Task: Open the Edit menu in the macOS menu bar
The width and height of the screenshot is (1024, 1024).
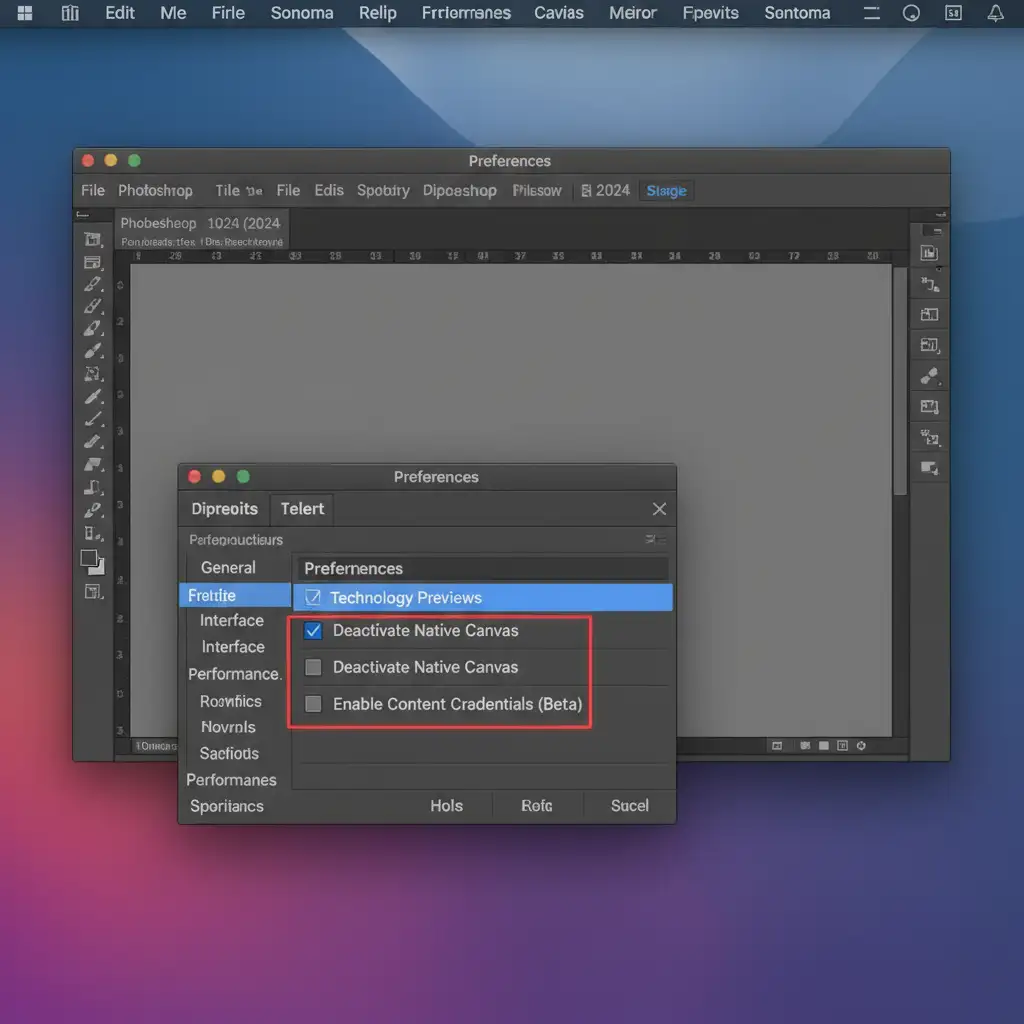Action: (x=120, y=13)
